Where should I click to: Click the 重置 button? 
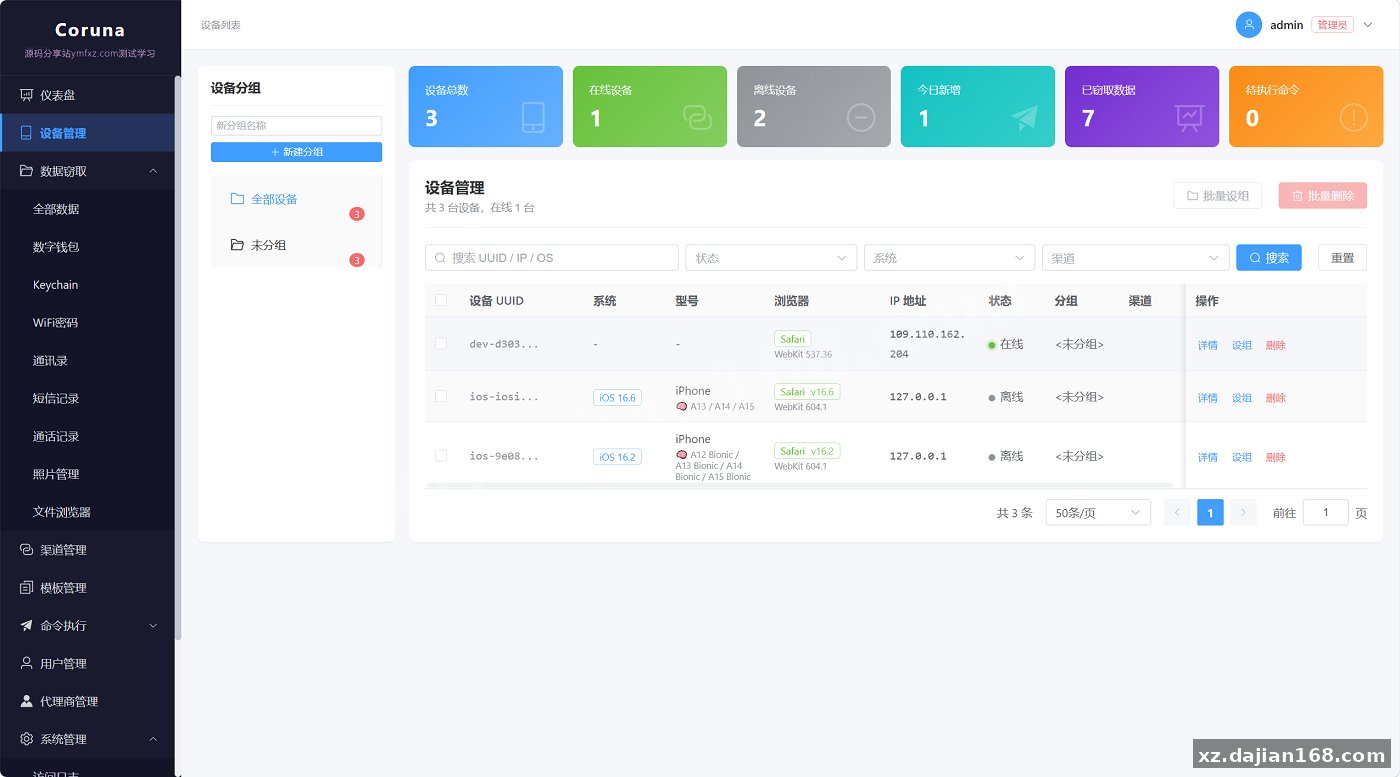(x=1342, y=258)
